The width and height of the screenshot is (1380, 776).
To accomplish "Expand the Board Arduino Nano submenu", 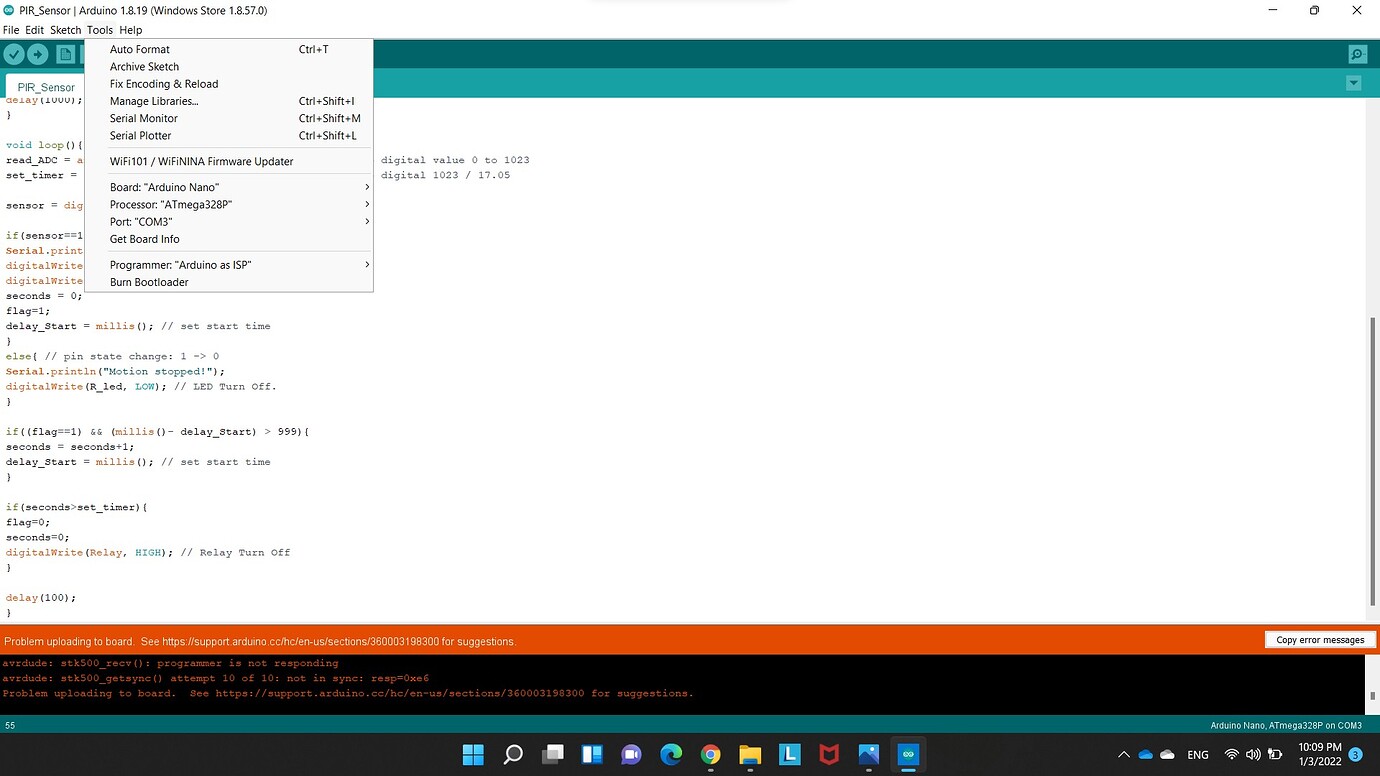I will point(164,187).
